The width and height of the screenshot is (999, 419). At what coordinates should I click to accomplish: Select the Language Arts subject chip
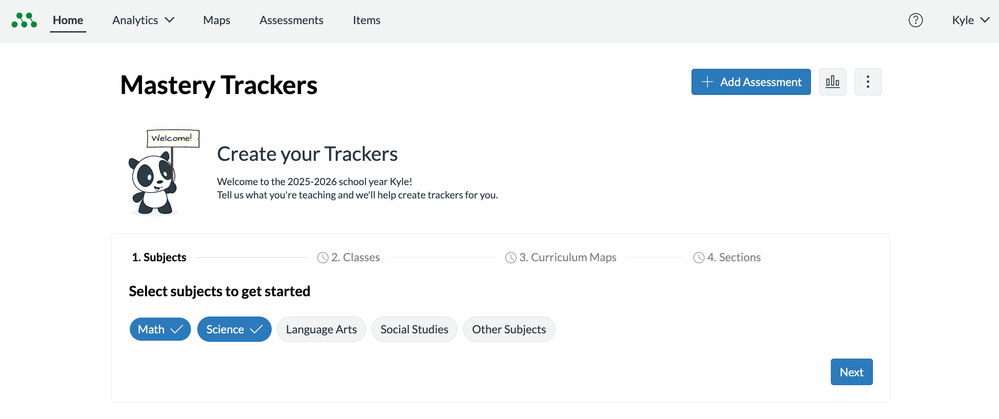pyautogui.click(x=321, y=329)
